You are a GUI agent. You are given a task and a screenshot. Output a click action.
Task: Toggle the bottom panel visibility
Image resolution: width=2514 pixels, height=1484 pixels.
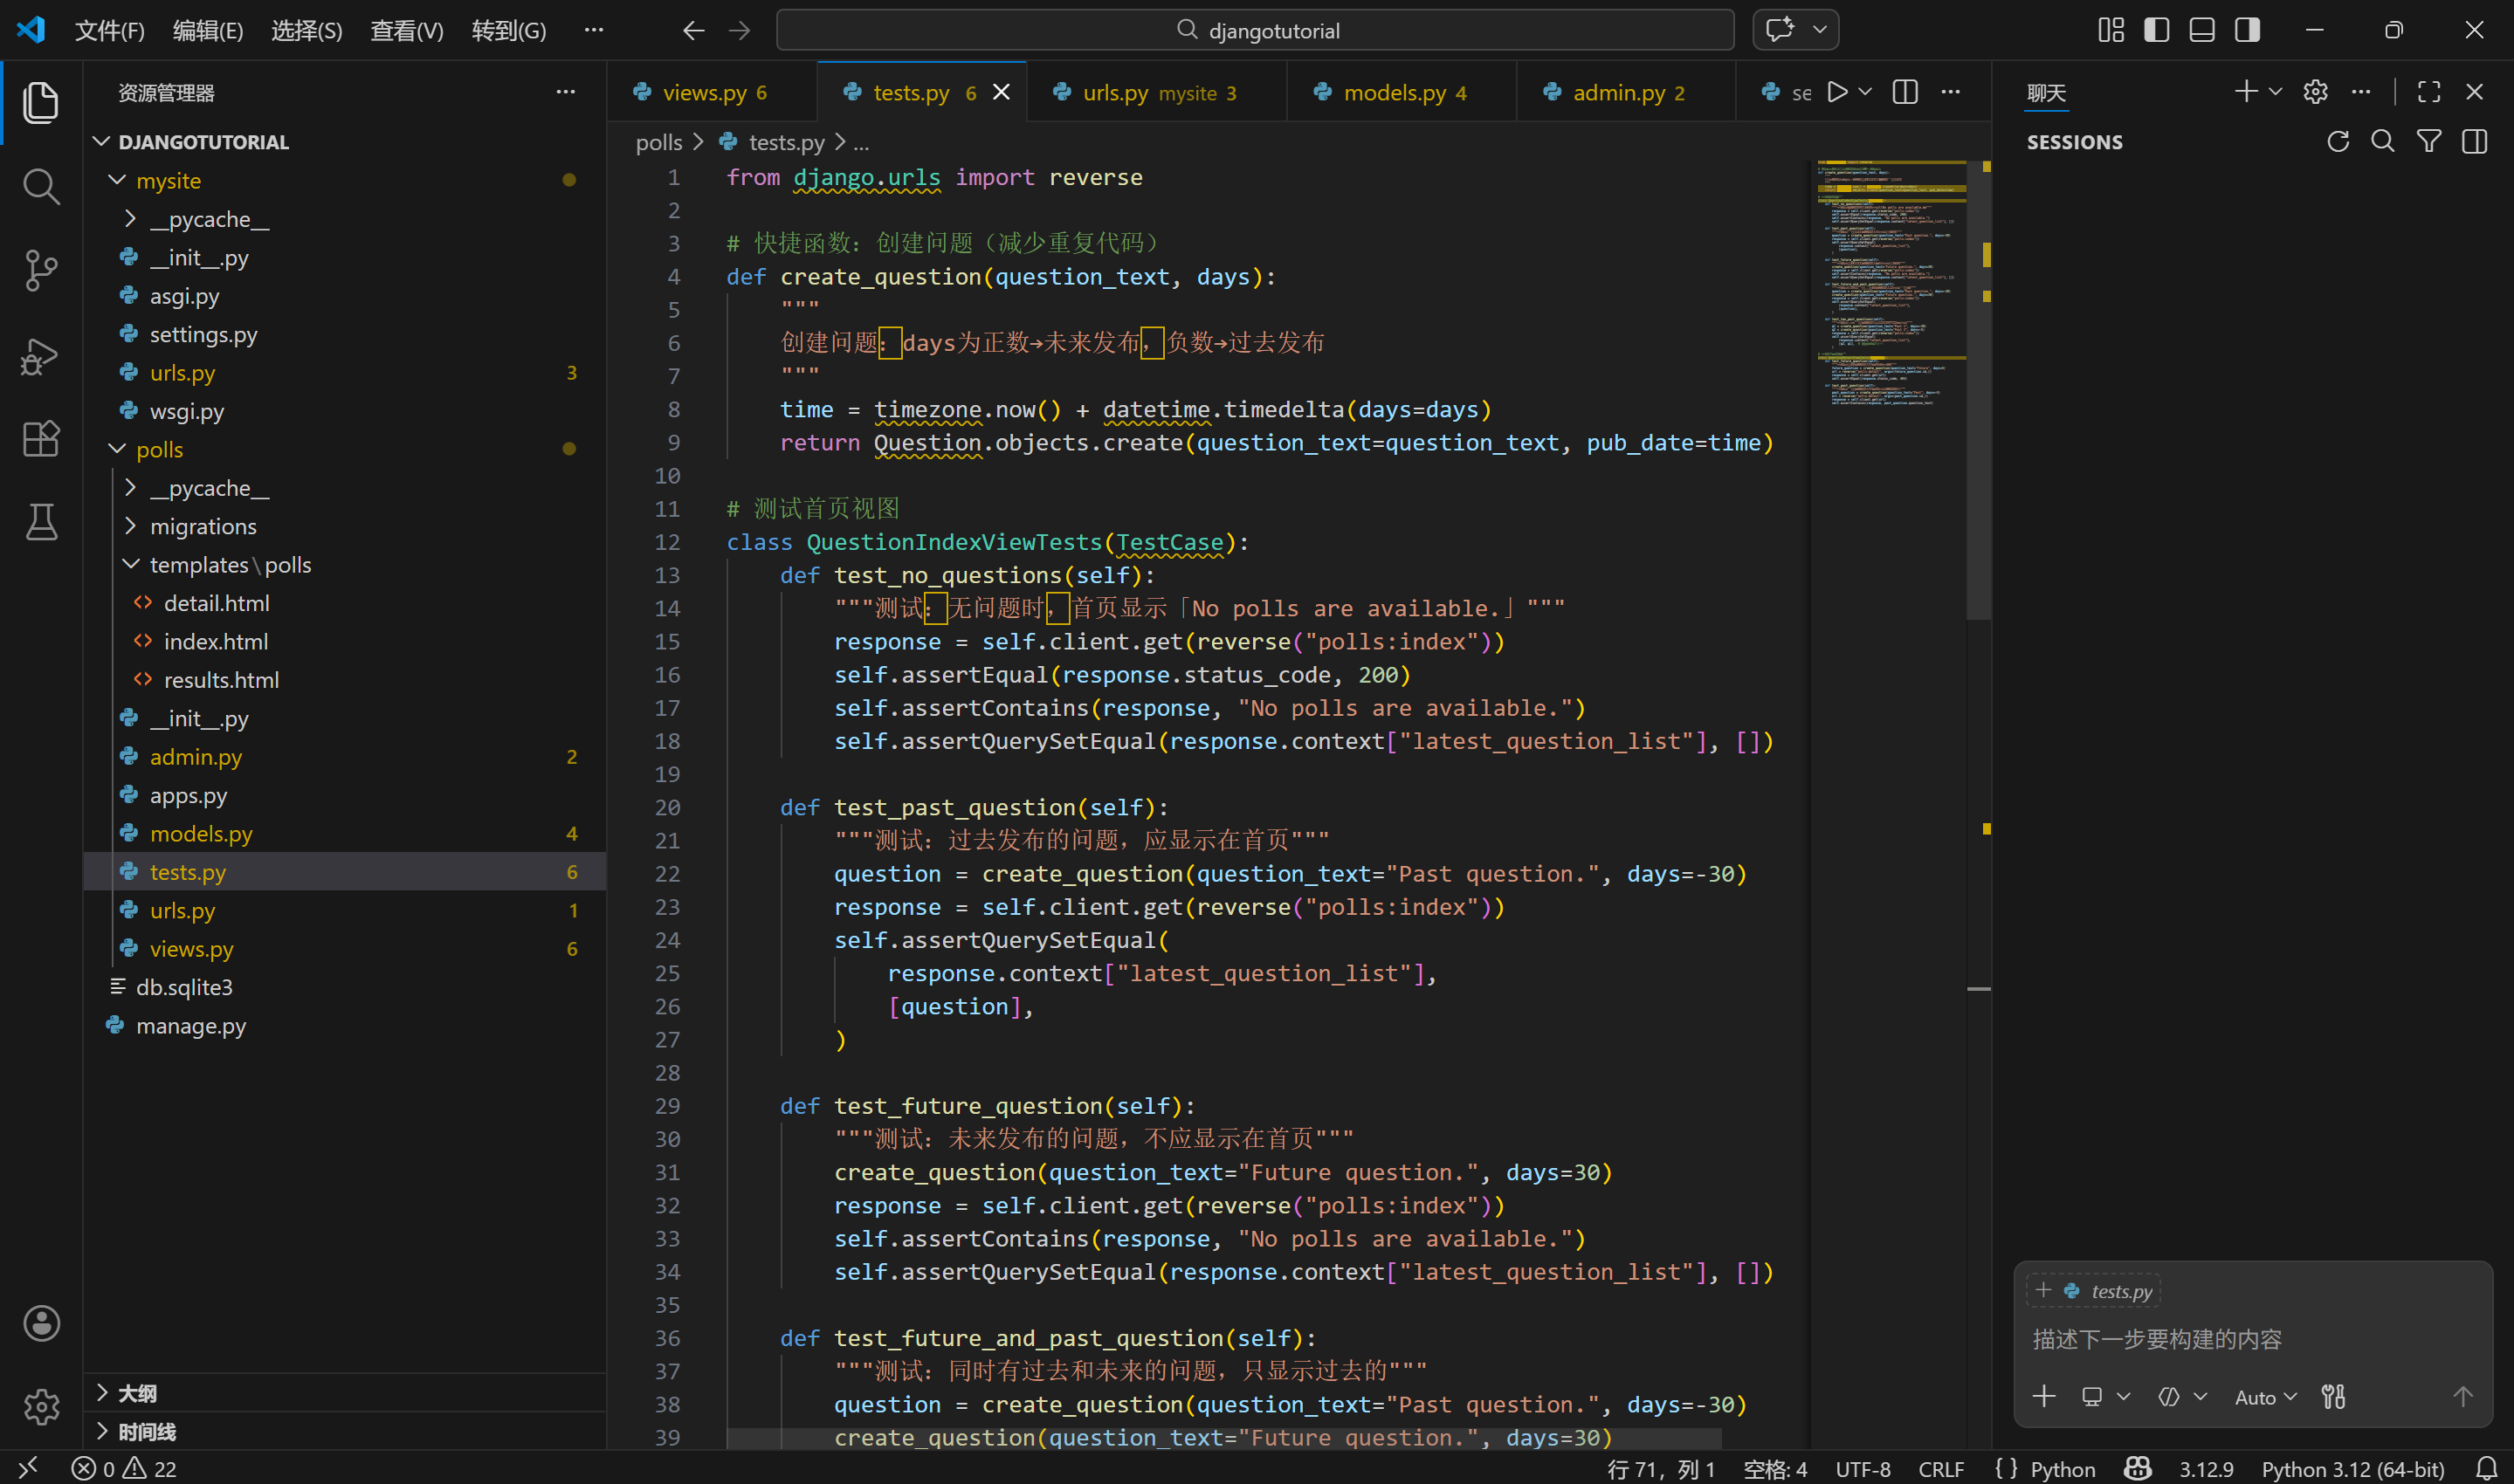pos(2201,30)
